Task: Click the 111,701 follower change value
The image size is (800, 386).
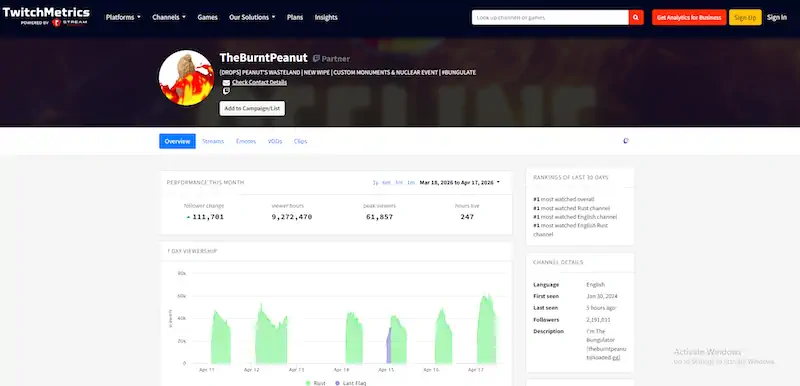Action: coord(208,217)
